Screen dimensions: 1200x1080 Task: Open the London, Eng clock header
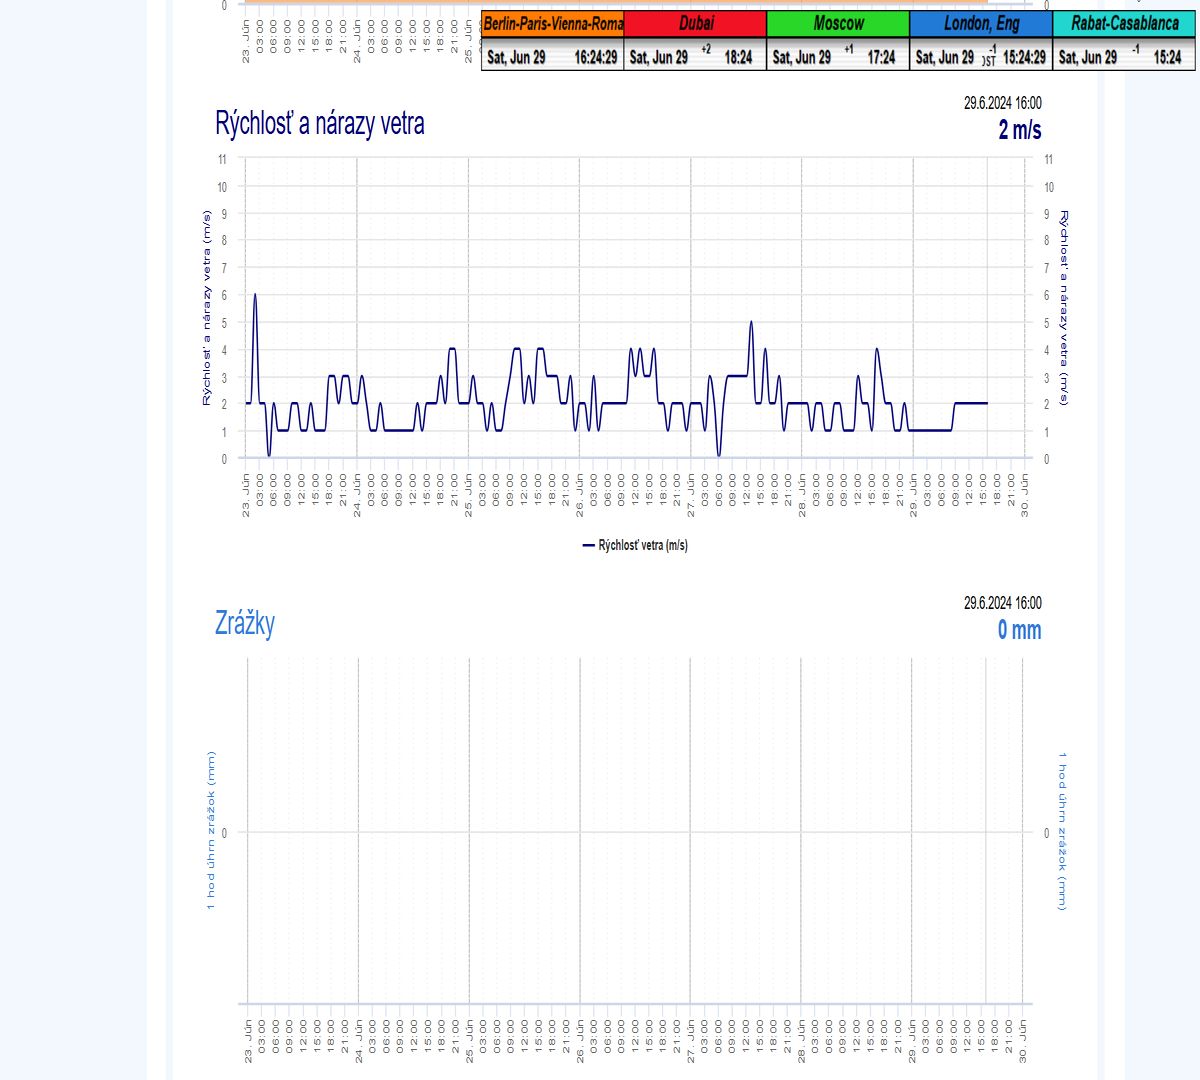(x=981, y=24)
